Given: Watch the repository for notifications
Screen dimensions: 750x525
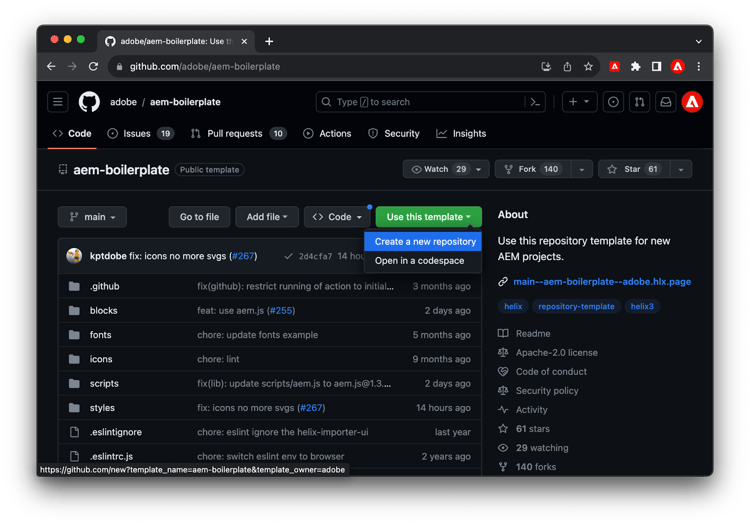Looking at the screenshot, I should click(x=438, y=170).
